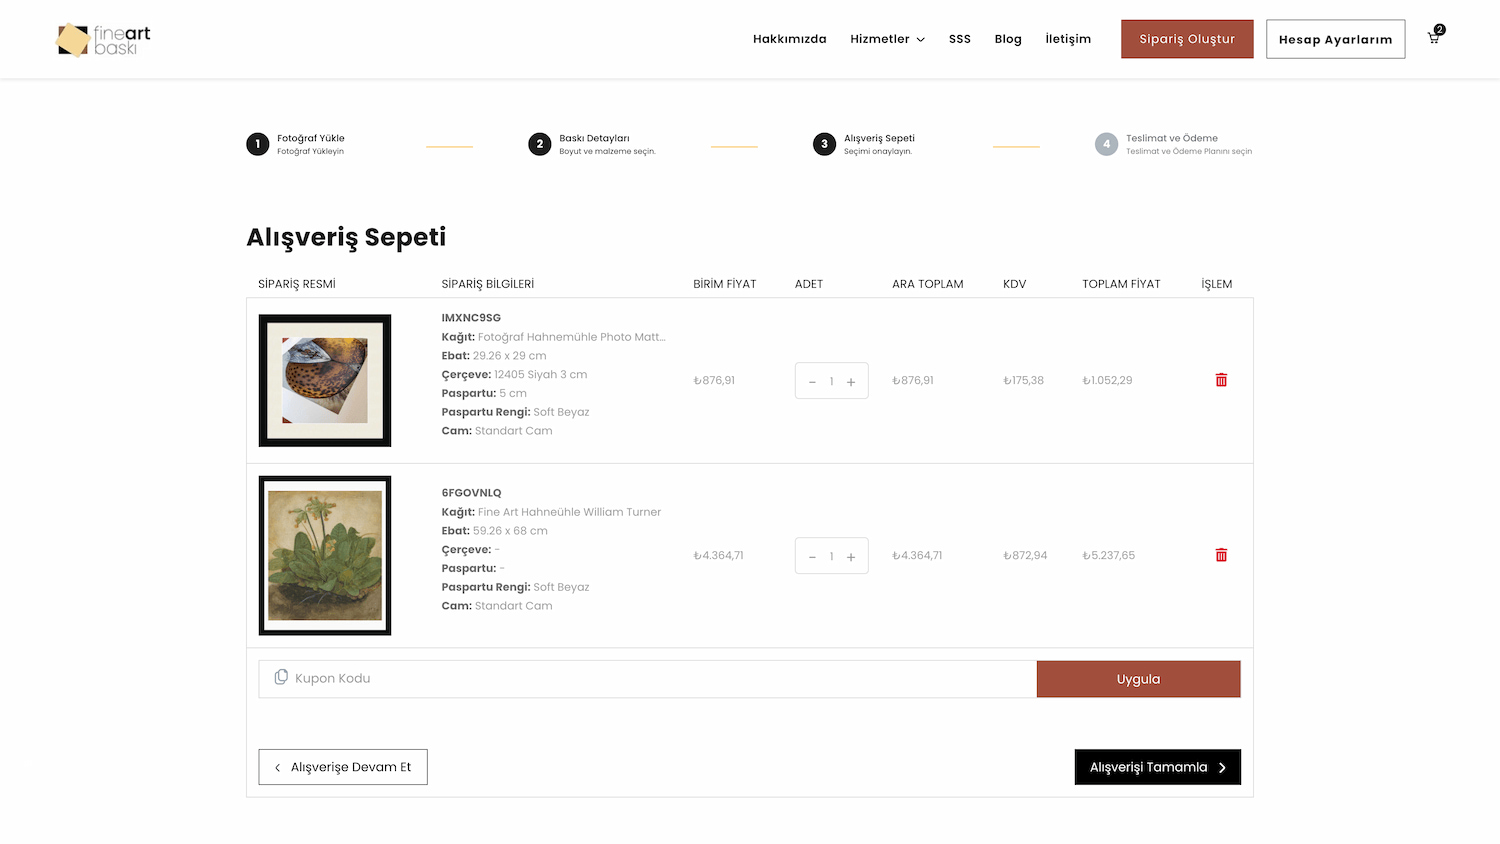Delete the IMXNC9SG order item
This screenshot has height=844, width=1500.
pos(1221,380)
